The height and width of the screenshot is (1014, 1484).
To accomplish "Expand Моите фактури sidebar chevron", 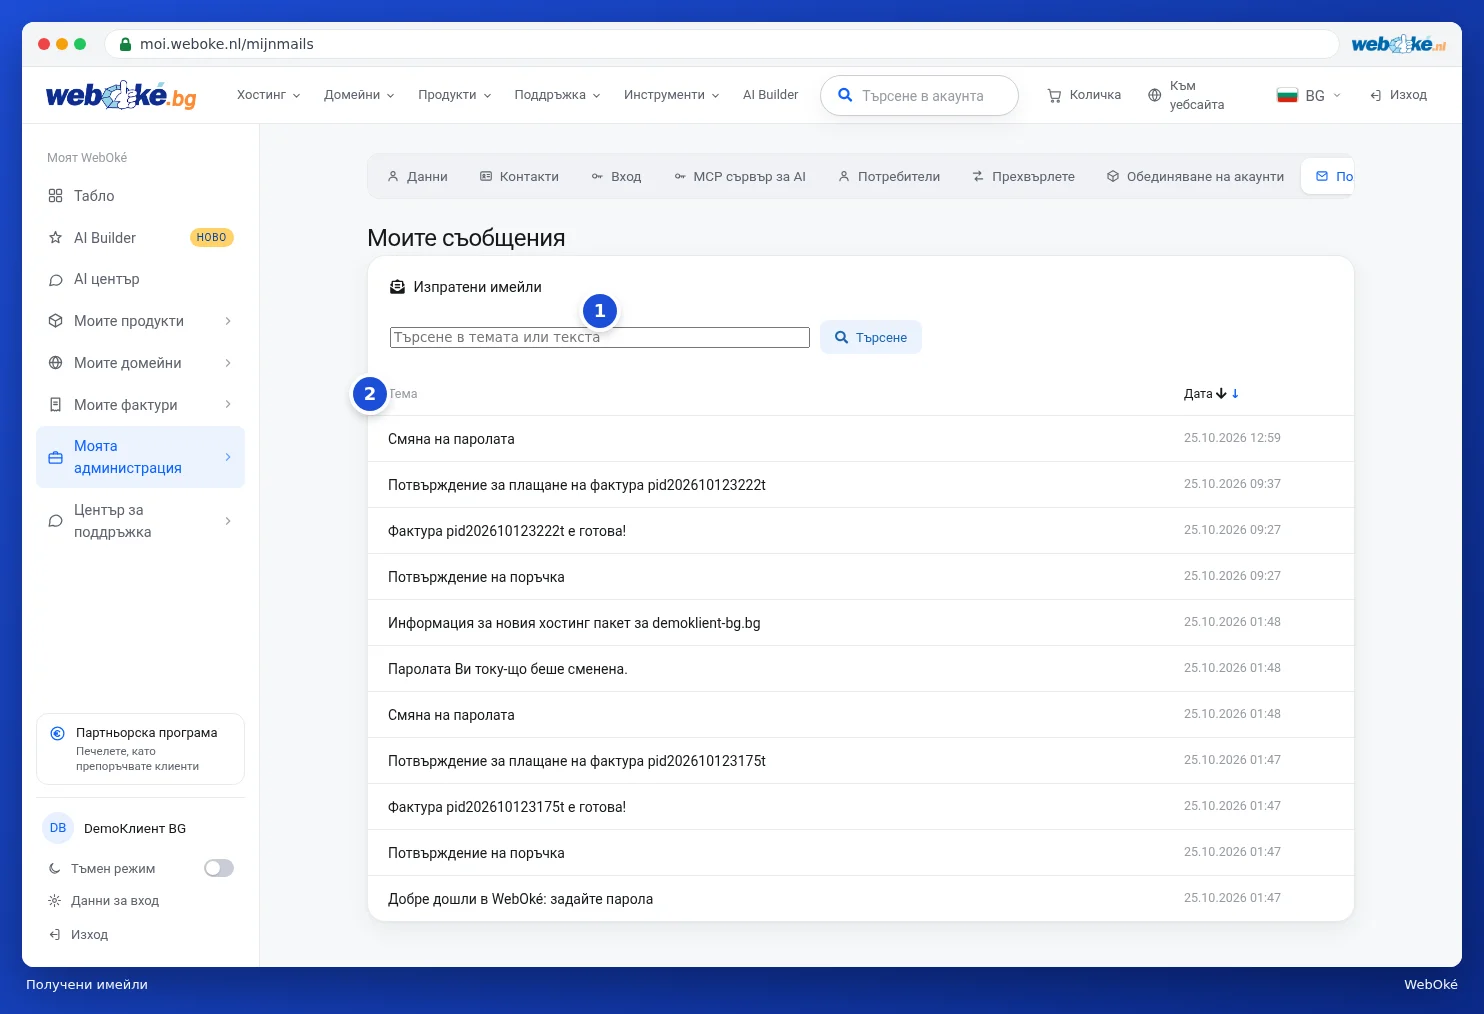I will 228,405.
